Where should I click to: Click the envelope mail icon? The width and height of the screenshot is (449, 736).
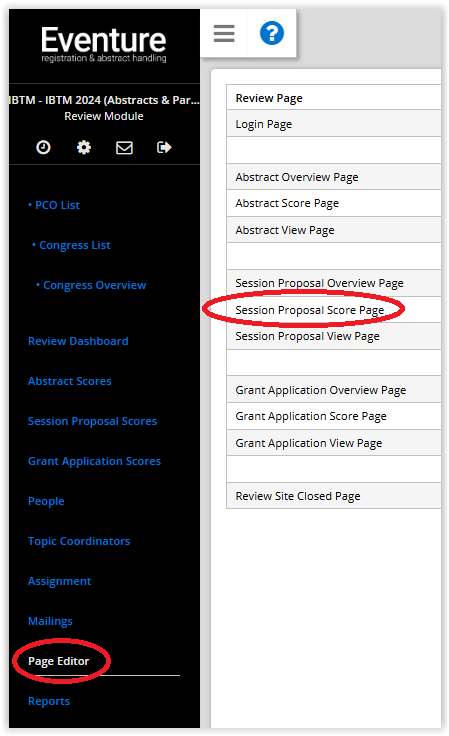124,147
